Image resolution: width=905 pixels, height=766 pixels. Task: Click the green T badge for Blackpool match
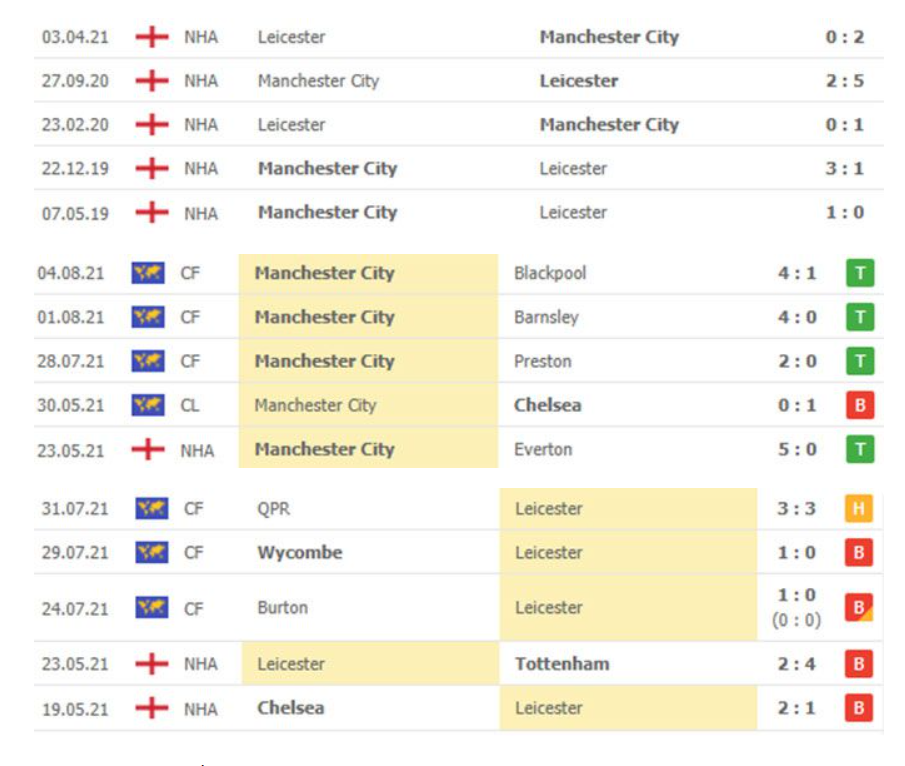coord(860,273)
